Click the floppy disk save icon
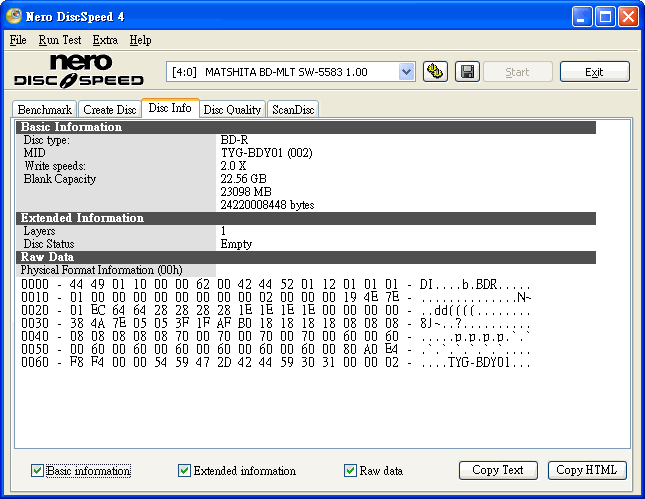 tap(467, 72)
